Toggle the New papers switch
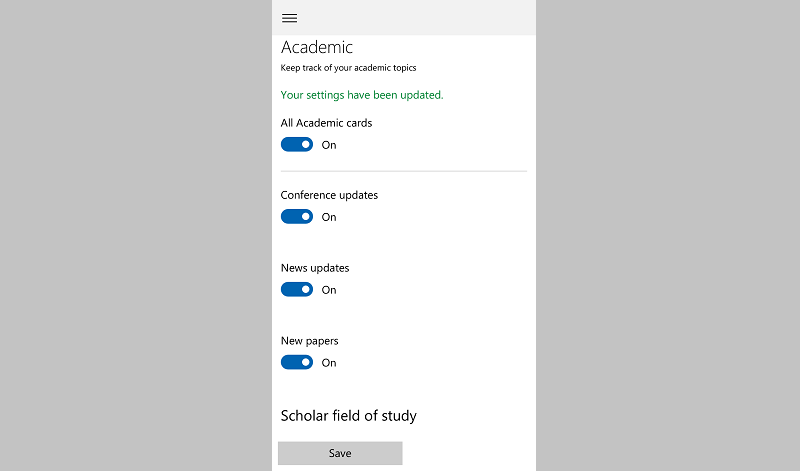This screenshot has width=800, height=471. click(x=297, y=362)
